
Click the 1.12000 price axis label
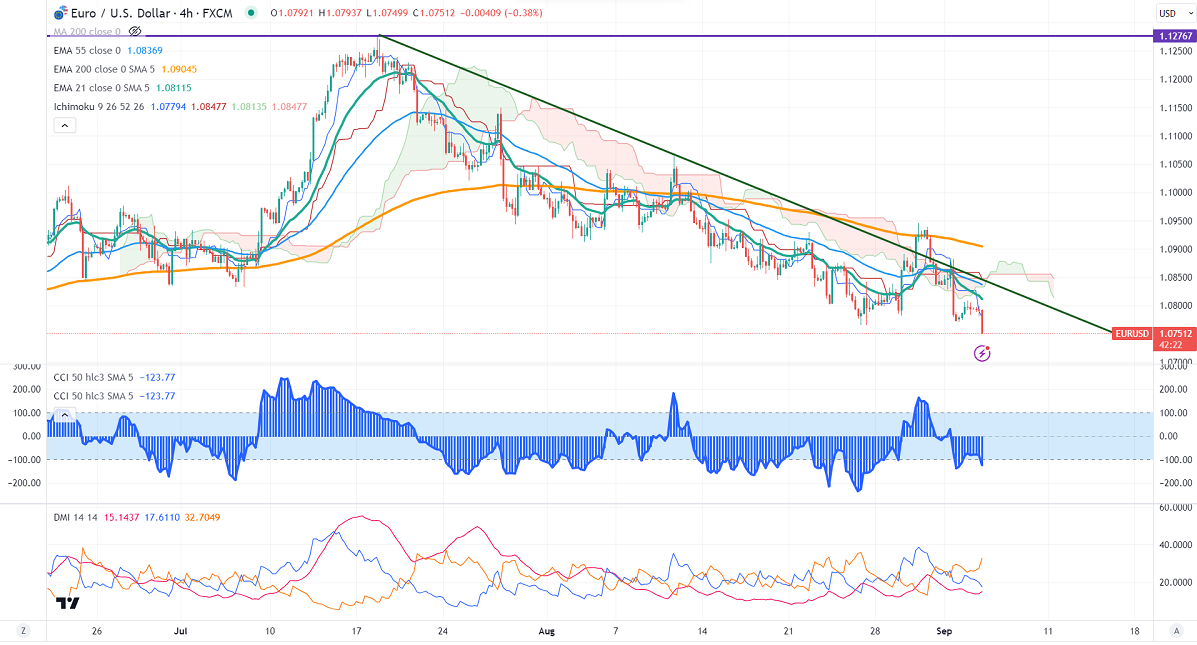(x=1176, y=79)
